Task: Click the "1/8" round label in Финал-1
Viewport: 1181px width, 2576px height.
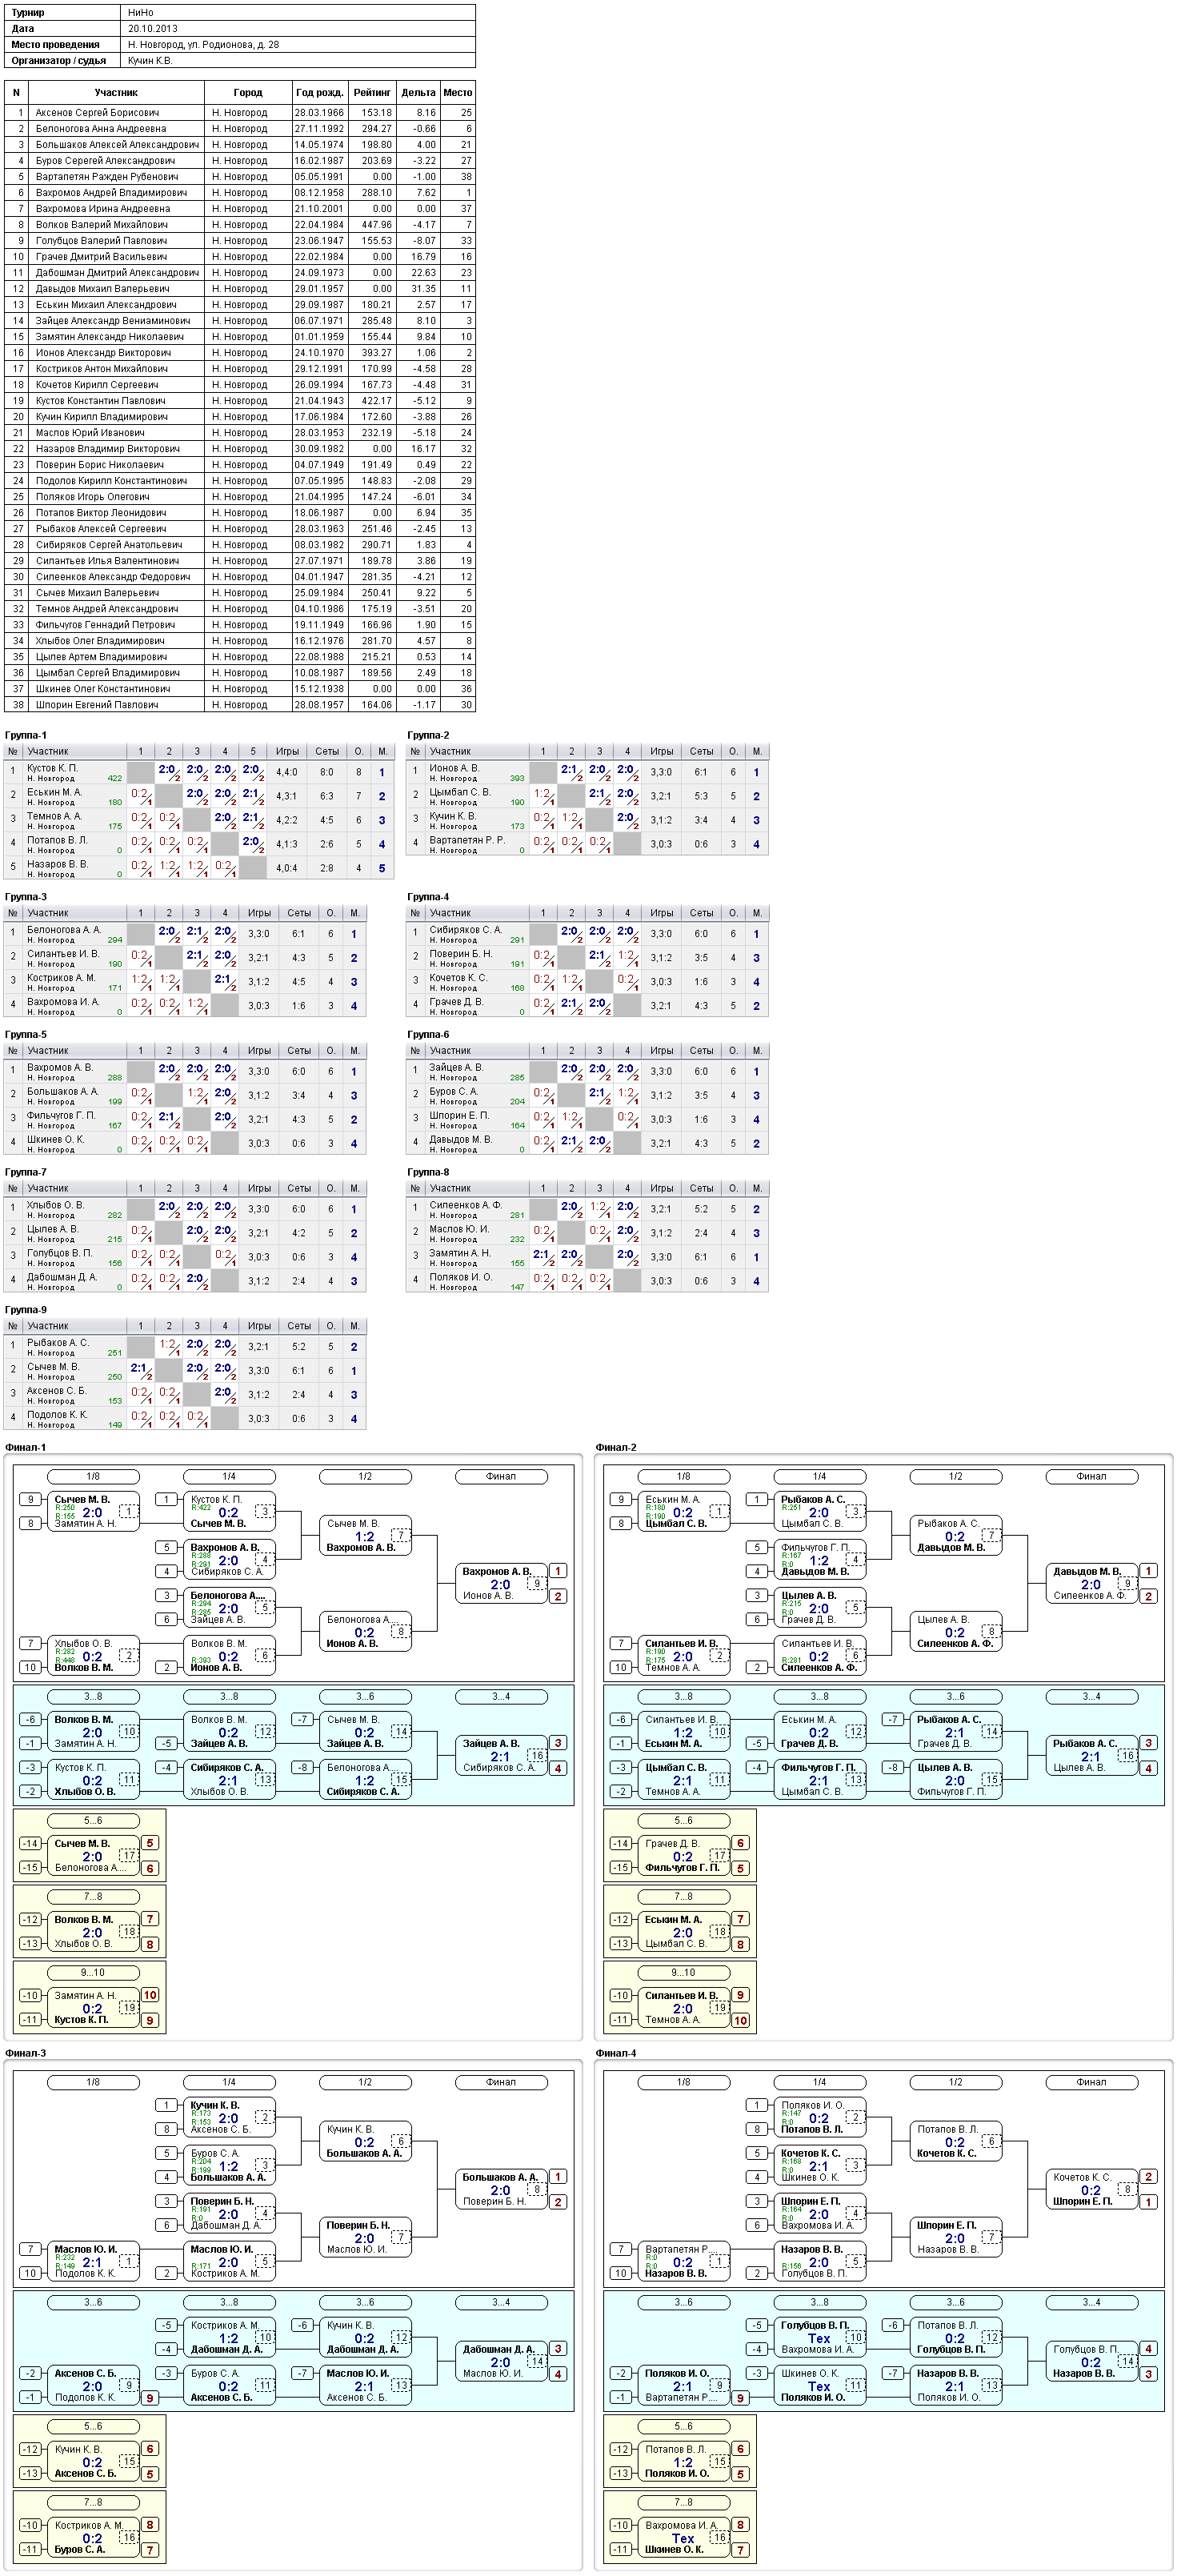Action: (93, 1476)
